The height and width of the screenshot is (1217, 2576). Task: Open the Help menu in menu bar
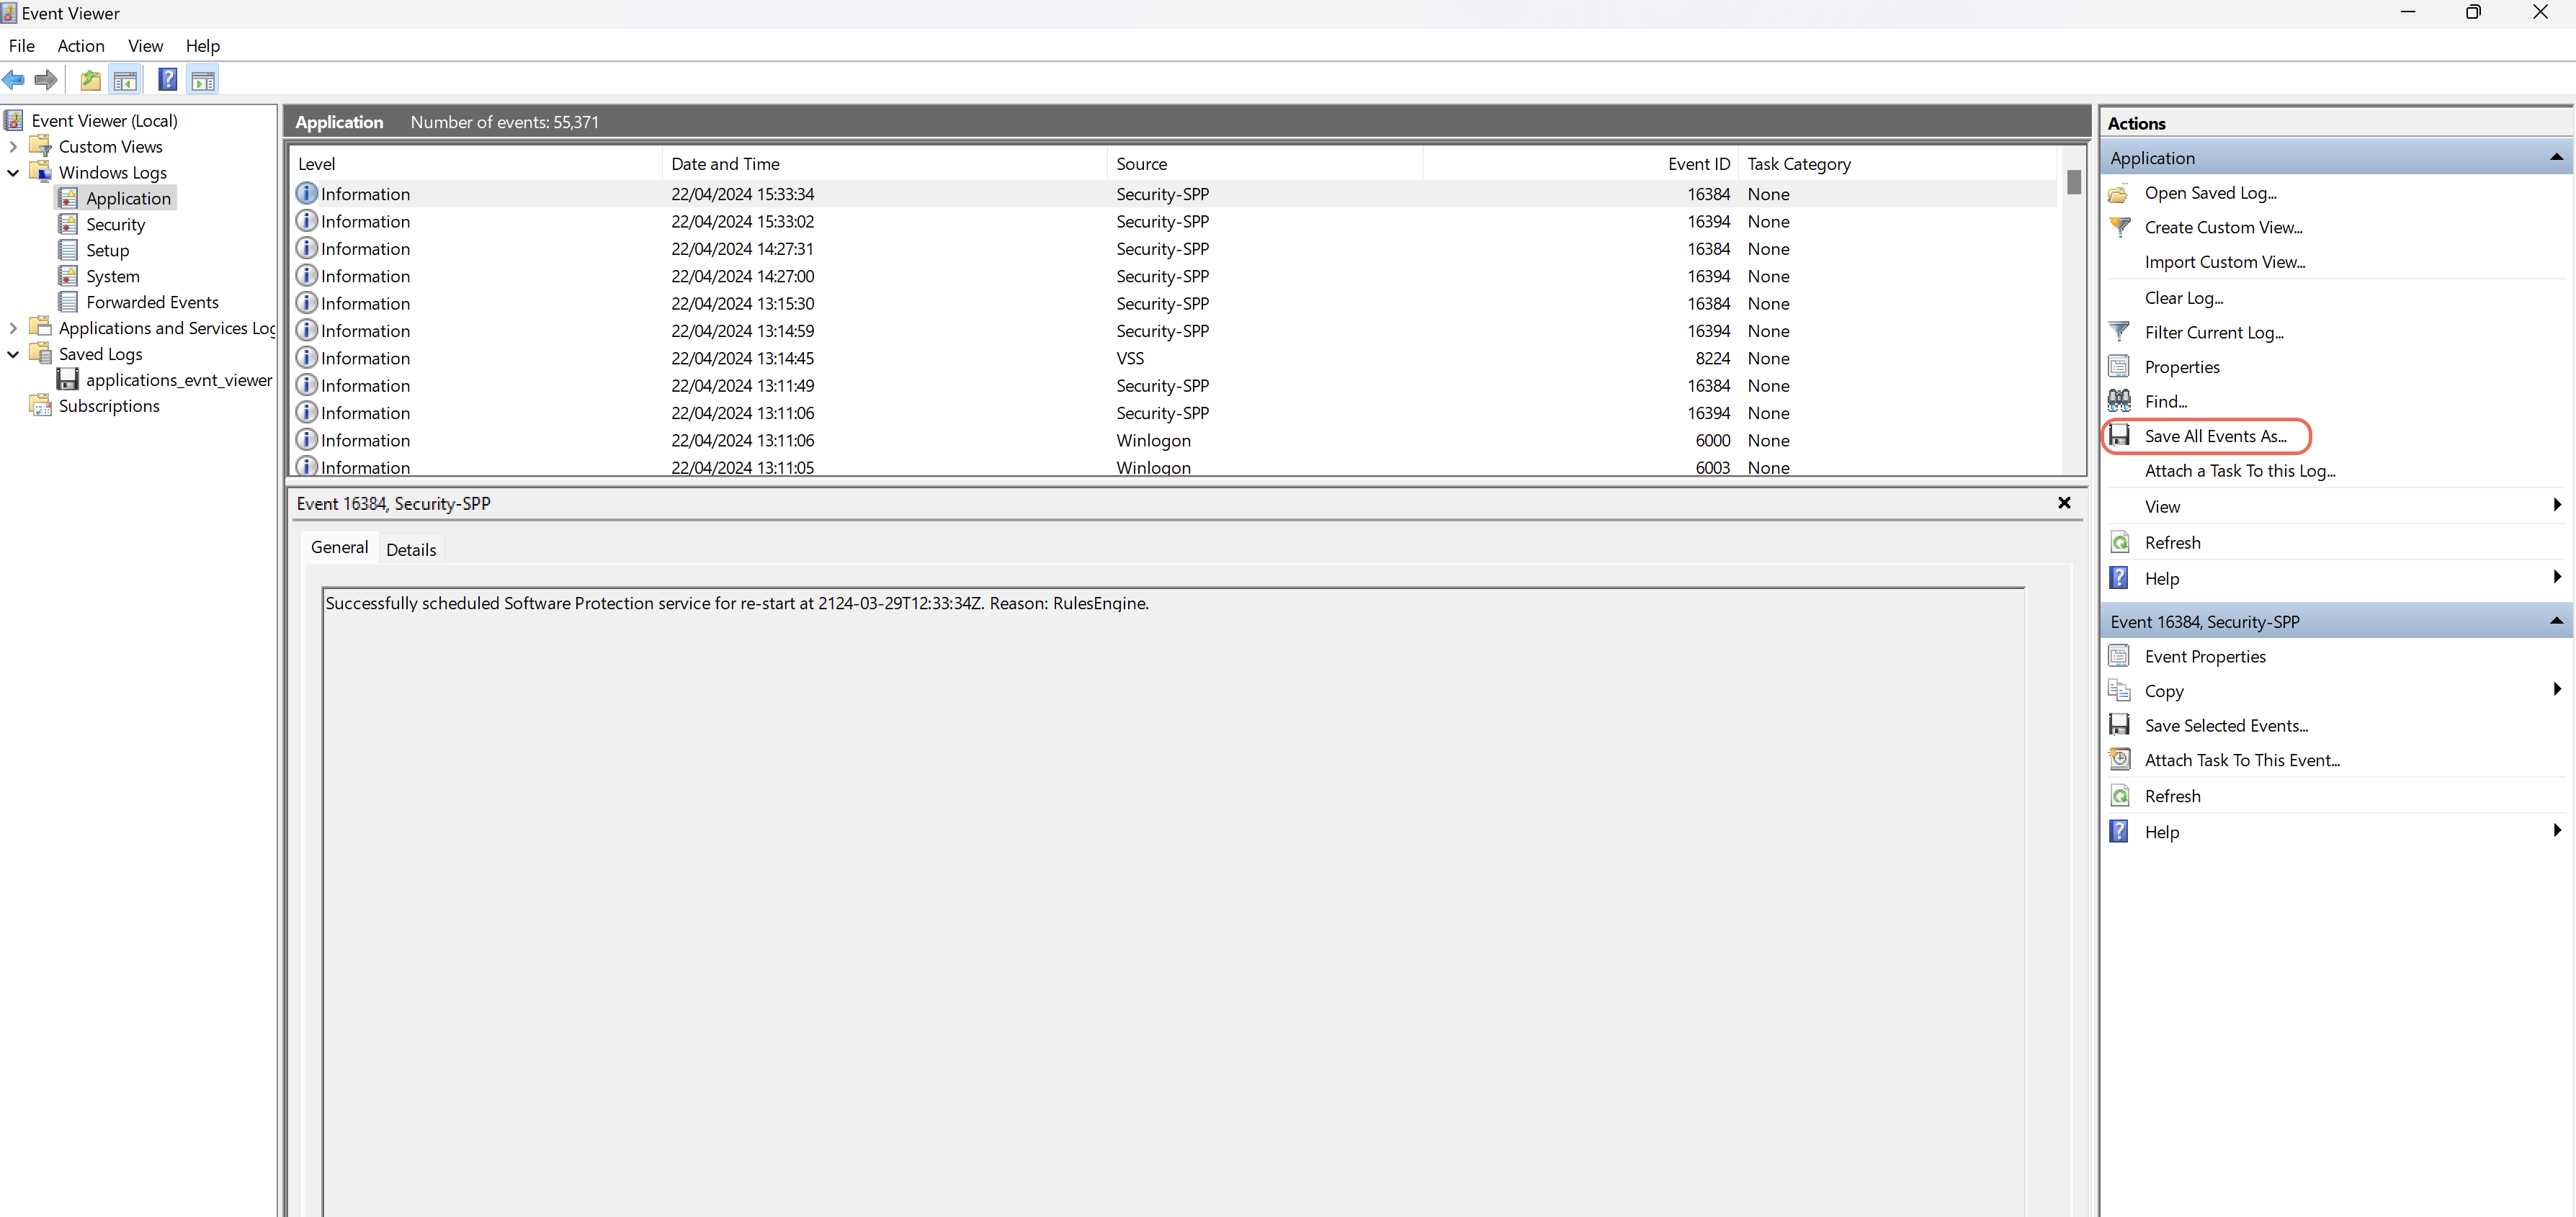click(203, 46)
